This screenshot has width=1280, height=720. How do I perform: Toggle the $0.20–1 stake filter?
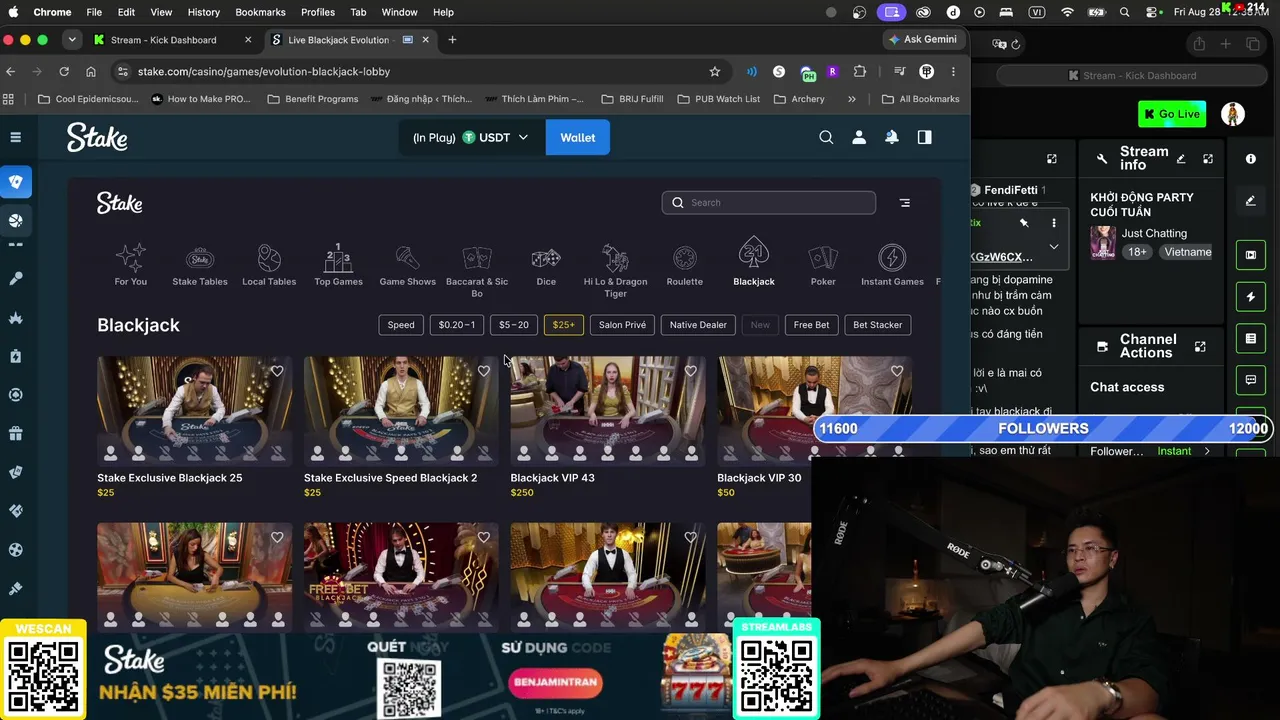[x=457, y=325]
